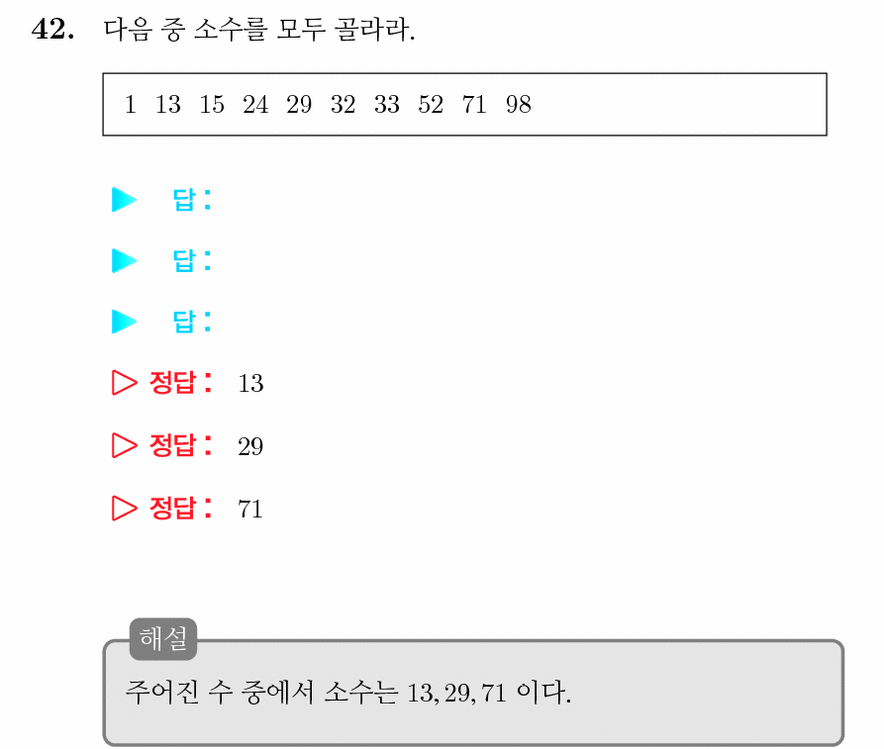
Task: Click the explanation sentence in the gray box
Action: pyautogui.click(x=348, y=692)
